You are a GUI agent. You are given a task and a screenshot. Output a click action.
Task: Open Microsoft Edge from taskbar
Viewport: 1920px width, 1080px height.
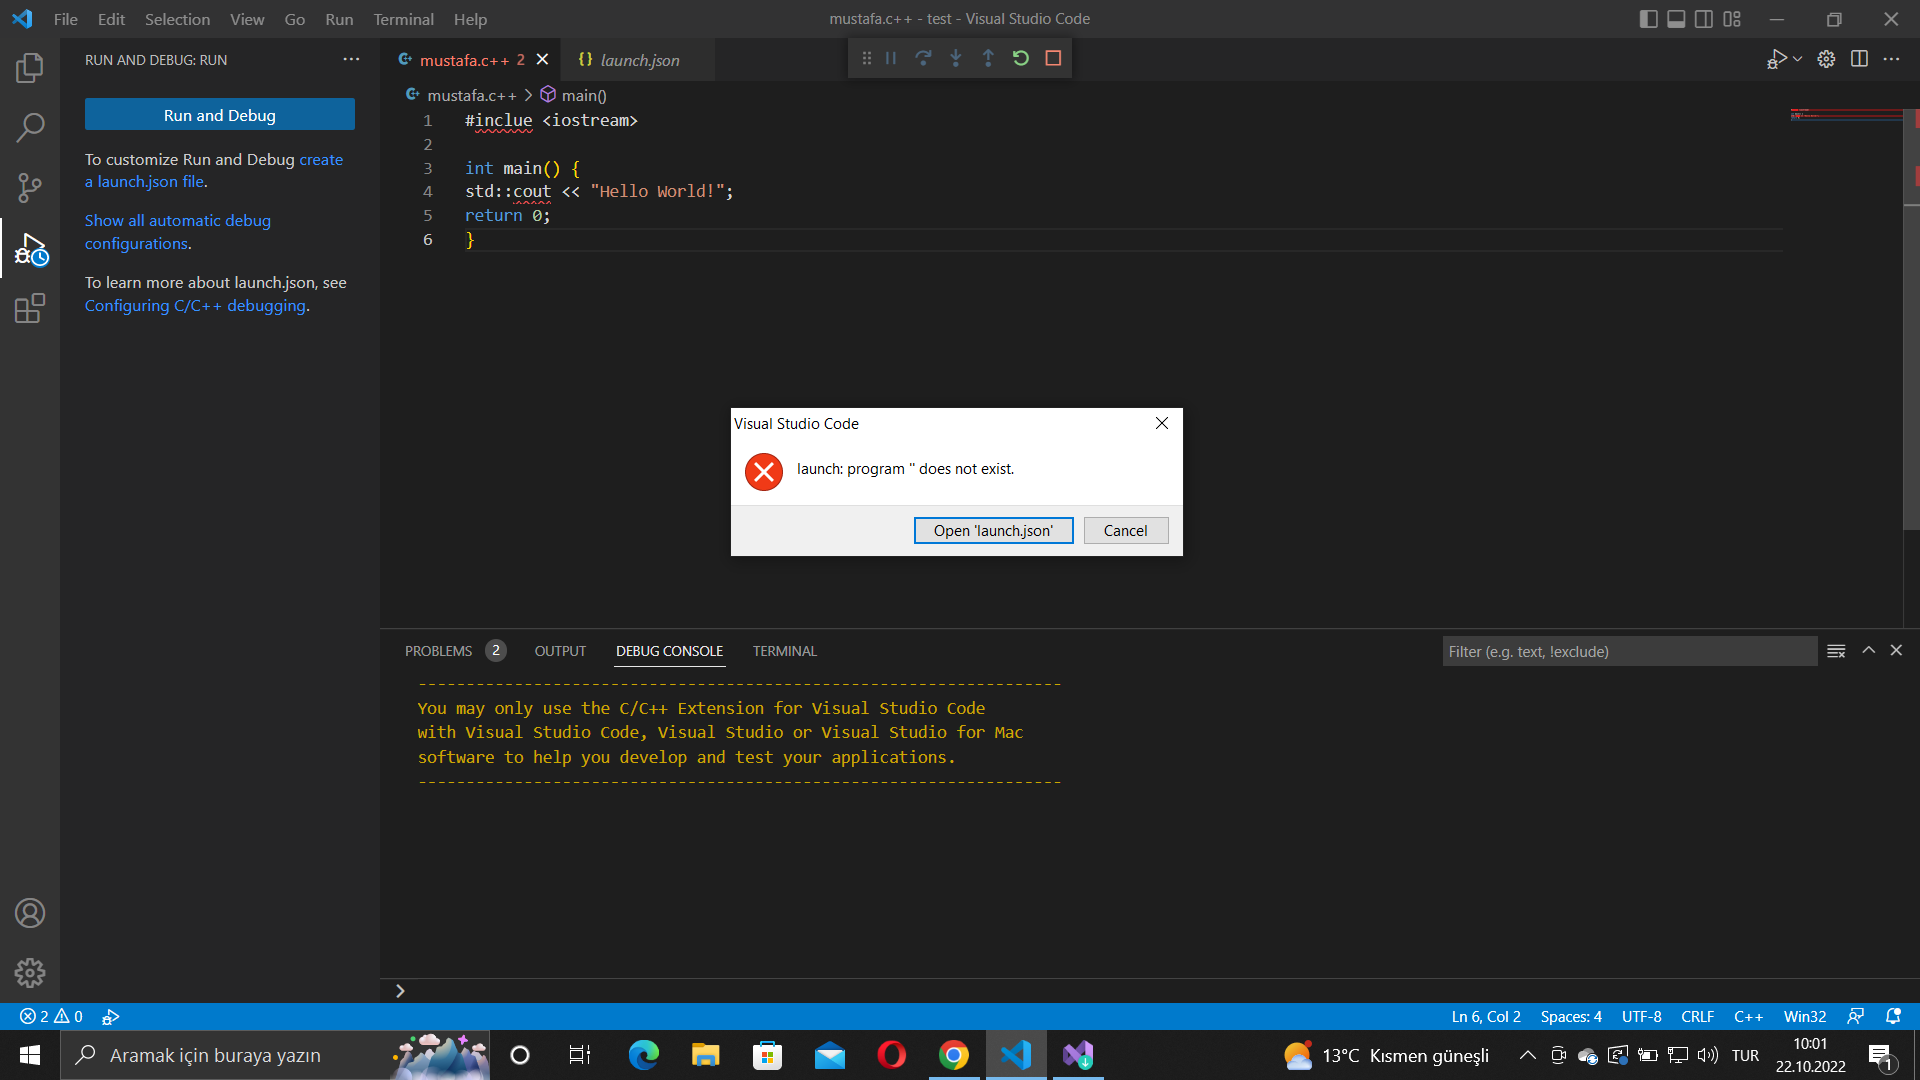644,1055
